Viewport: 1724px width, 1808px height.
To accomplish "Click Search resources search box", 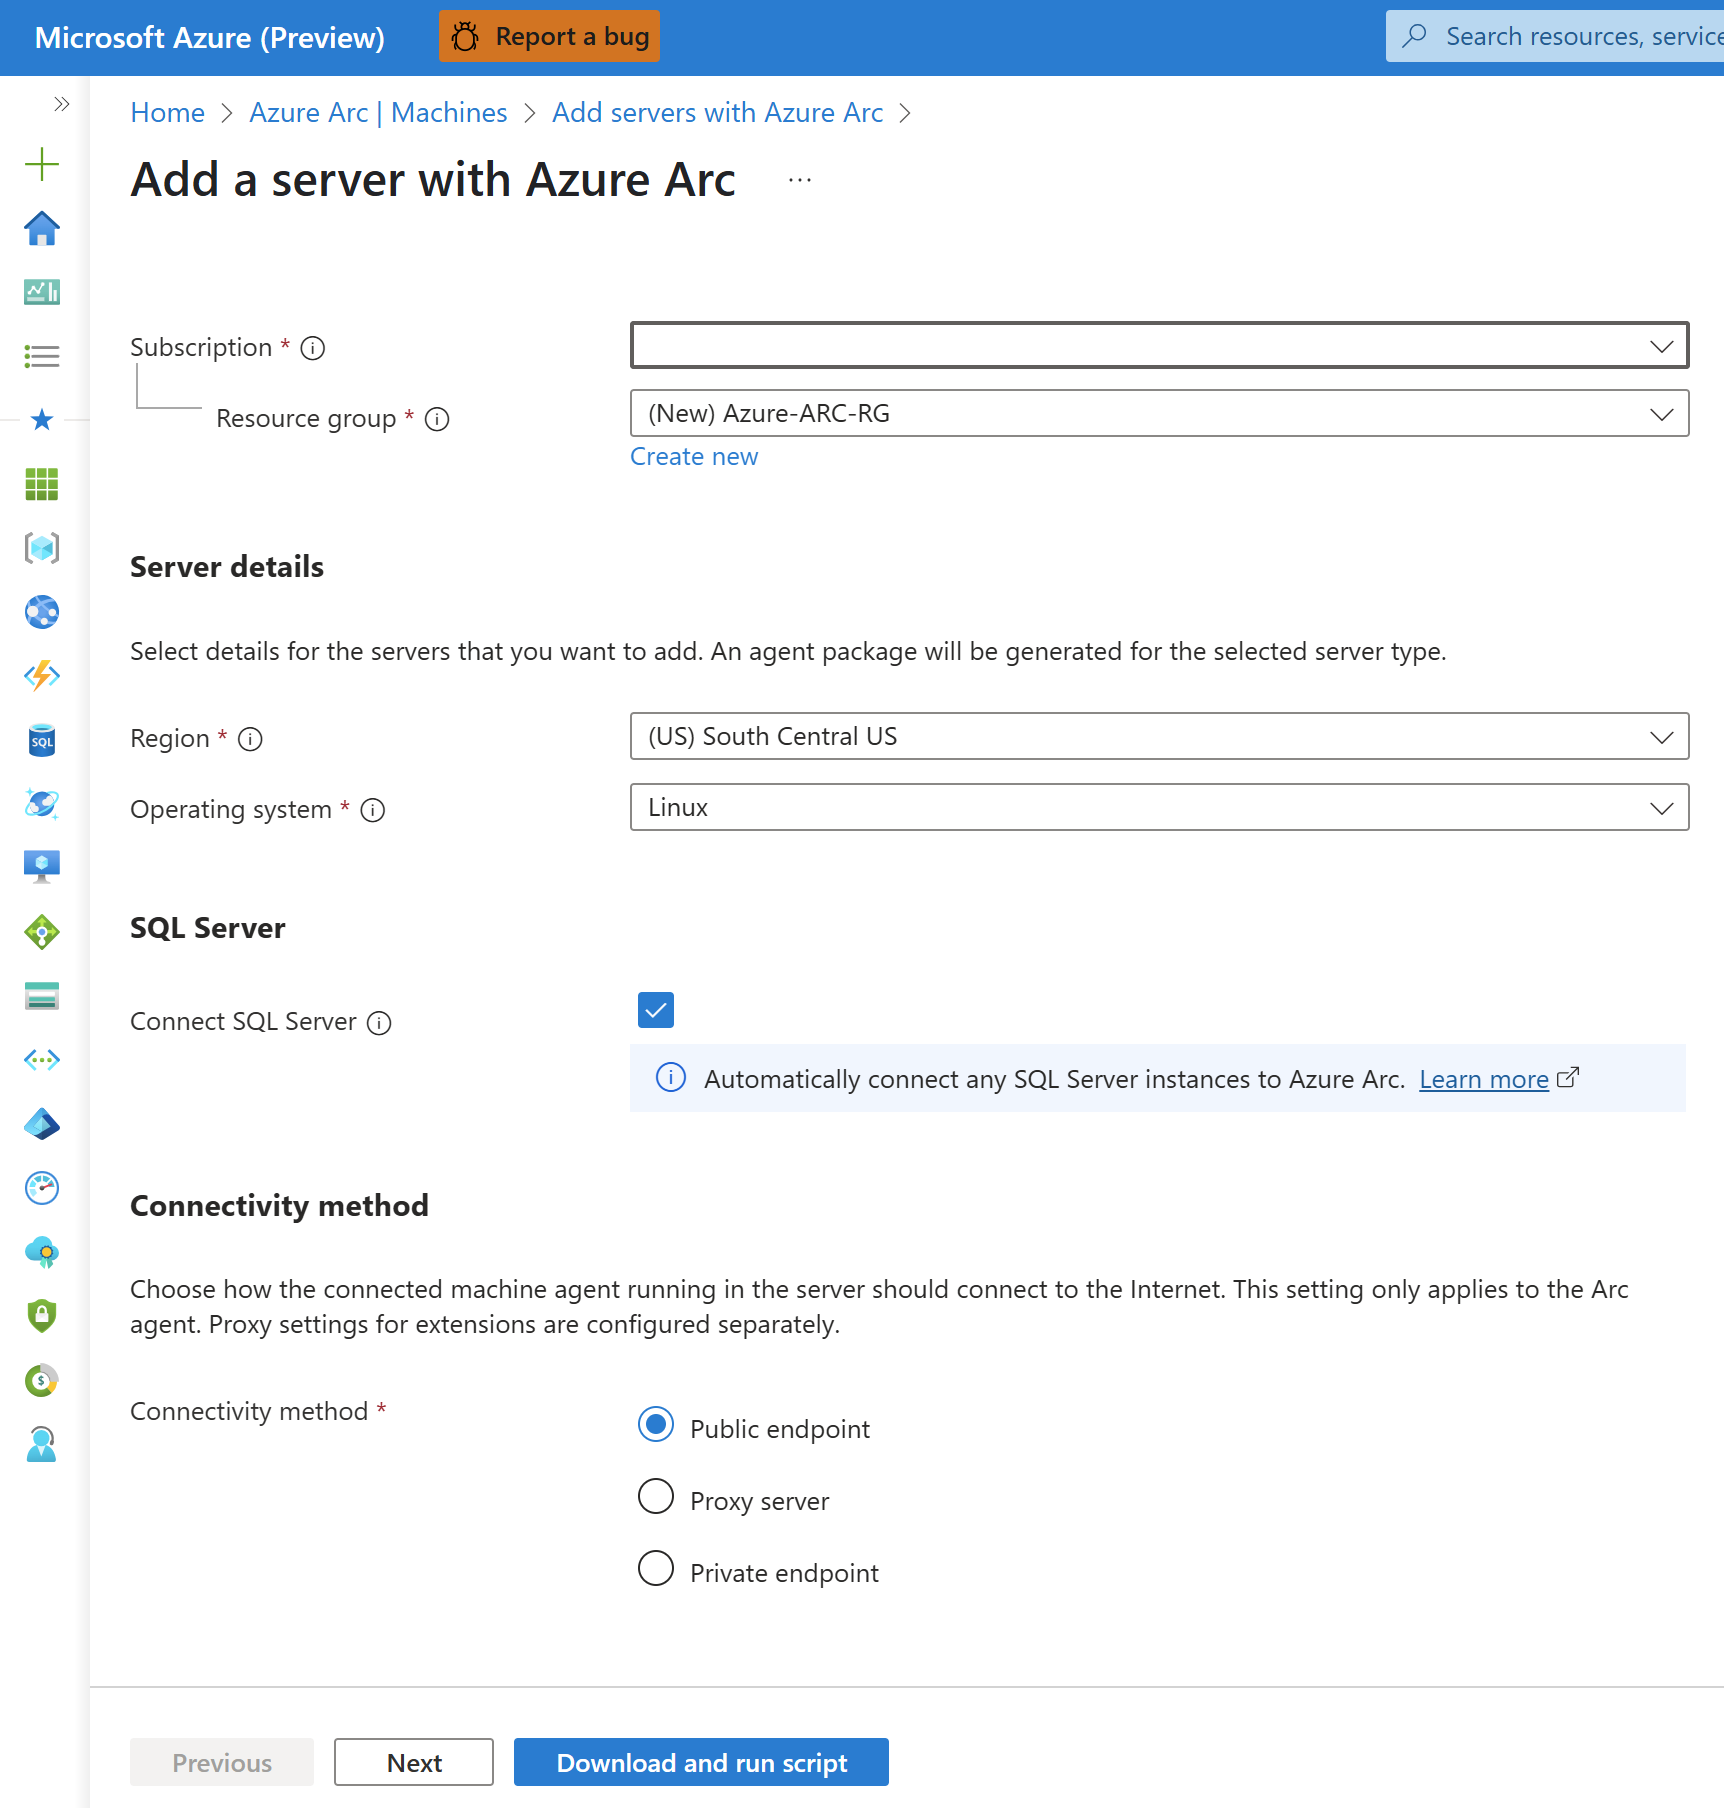I will pos(1555,36).
